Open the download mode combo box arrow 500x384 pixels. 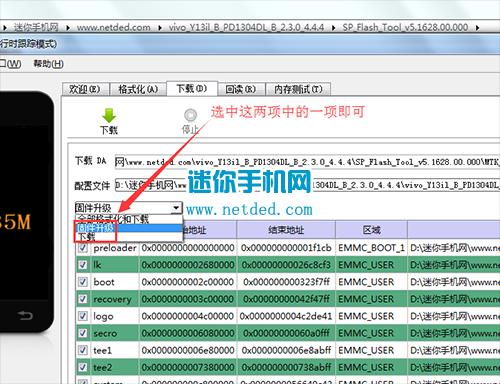[x=176, y=208]
